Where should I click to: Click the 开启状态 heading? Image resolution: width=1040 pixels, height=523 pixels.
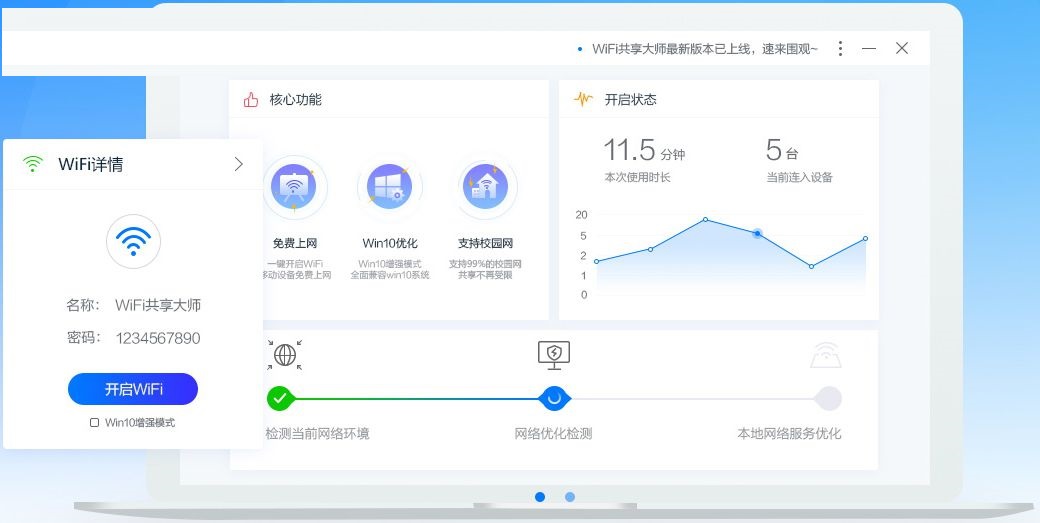tap(631, 99)
